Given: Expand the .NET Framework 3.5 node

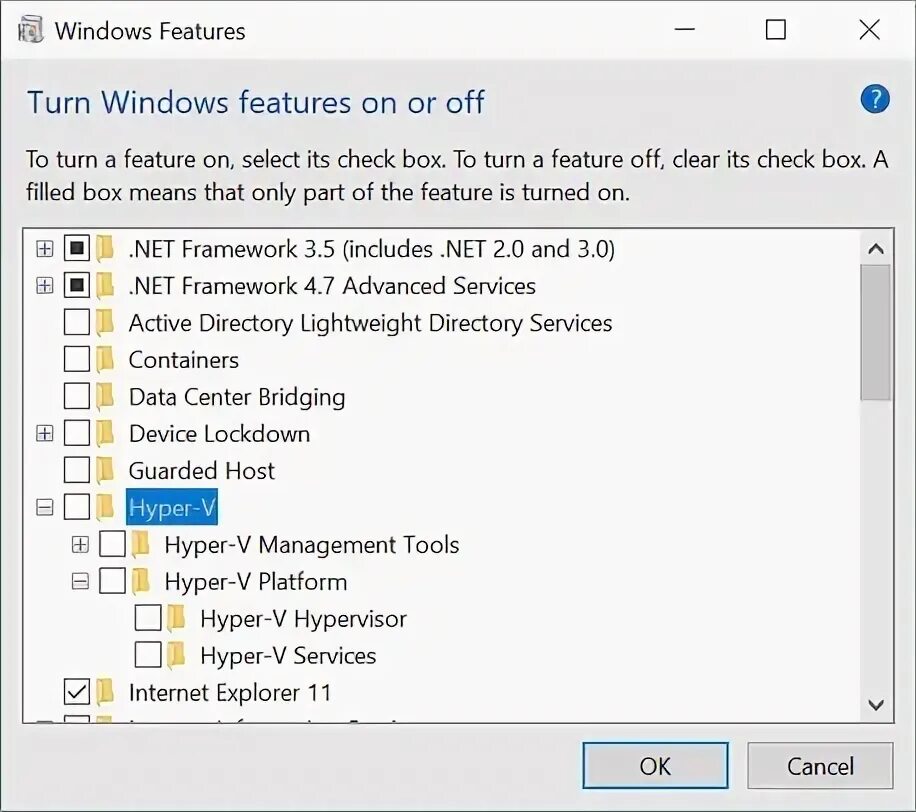Looking at the screenshot, I should coord(44,249).
